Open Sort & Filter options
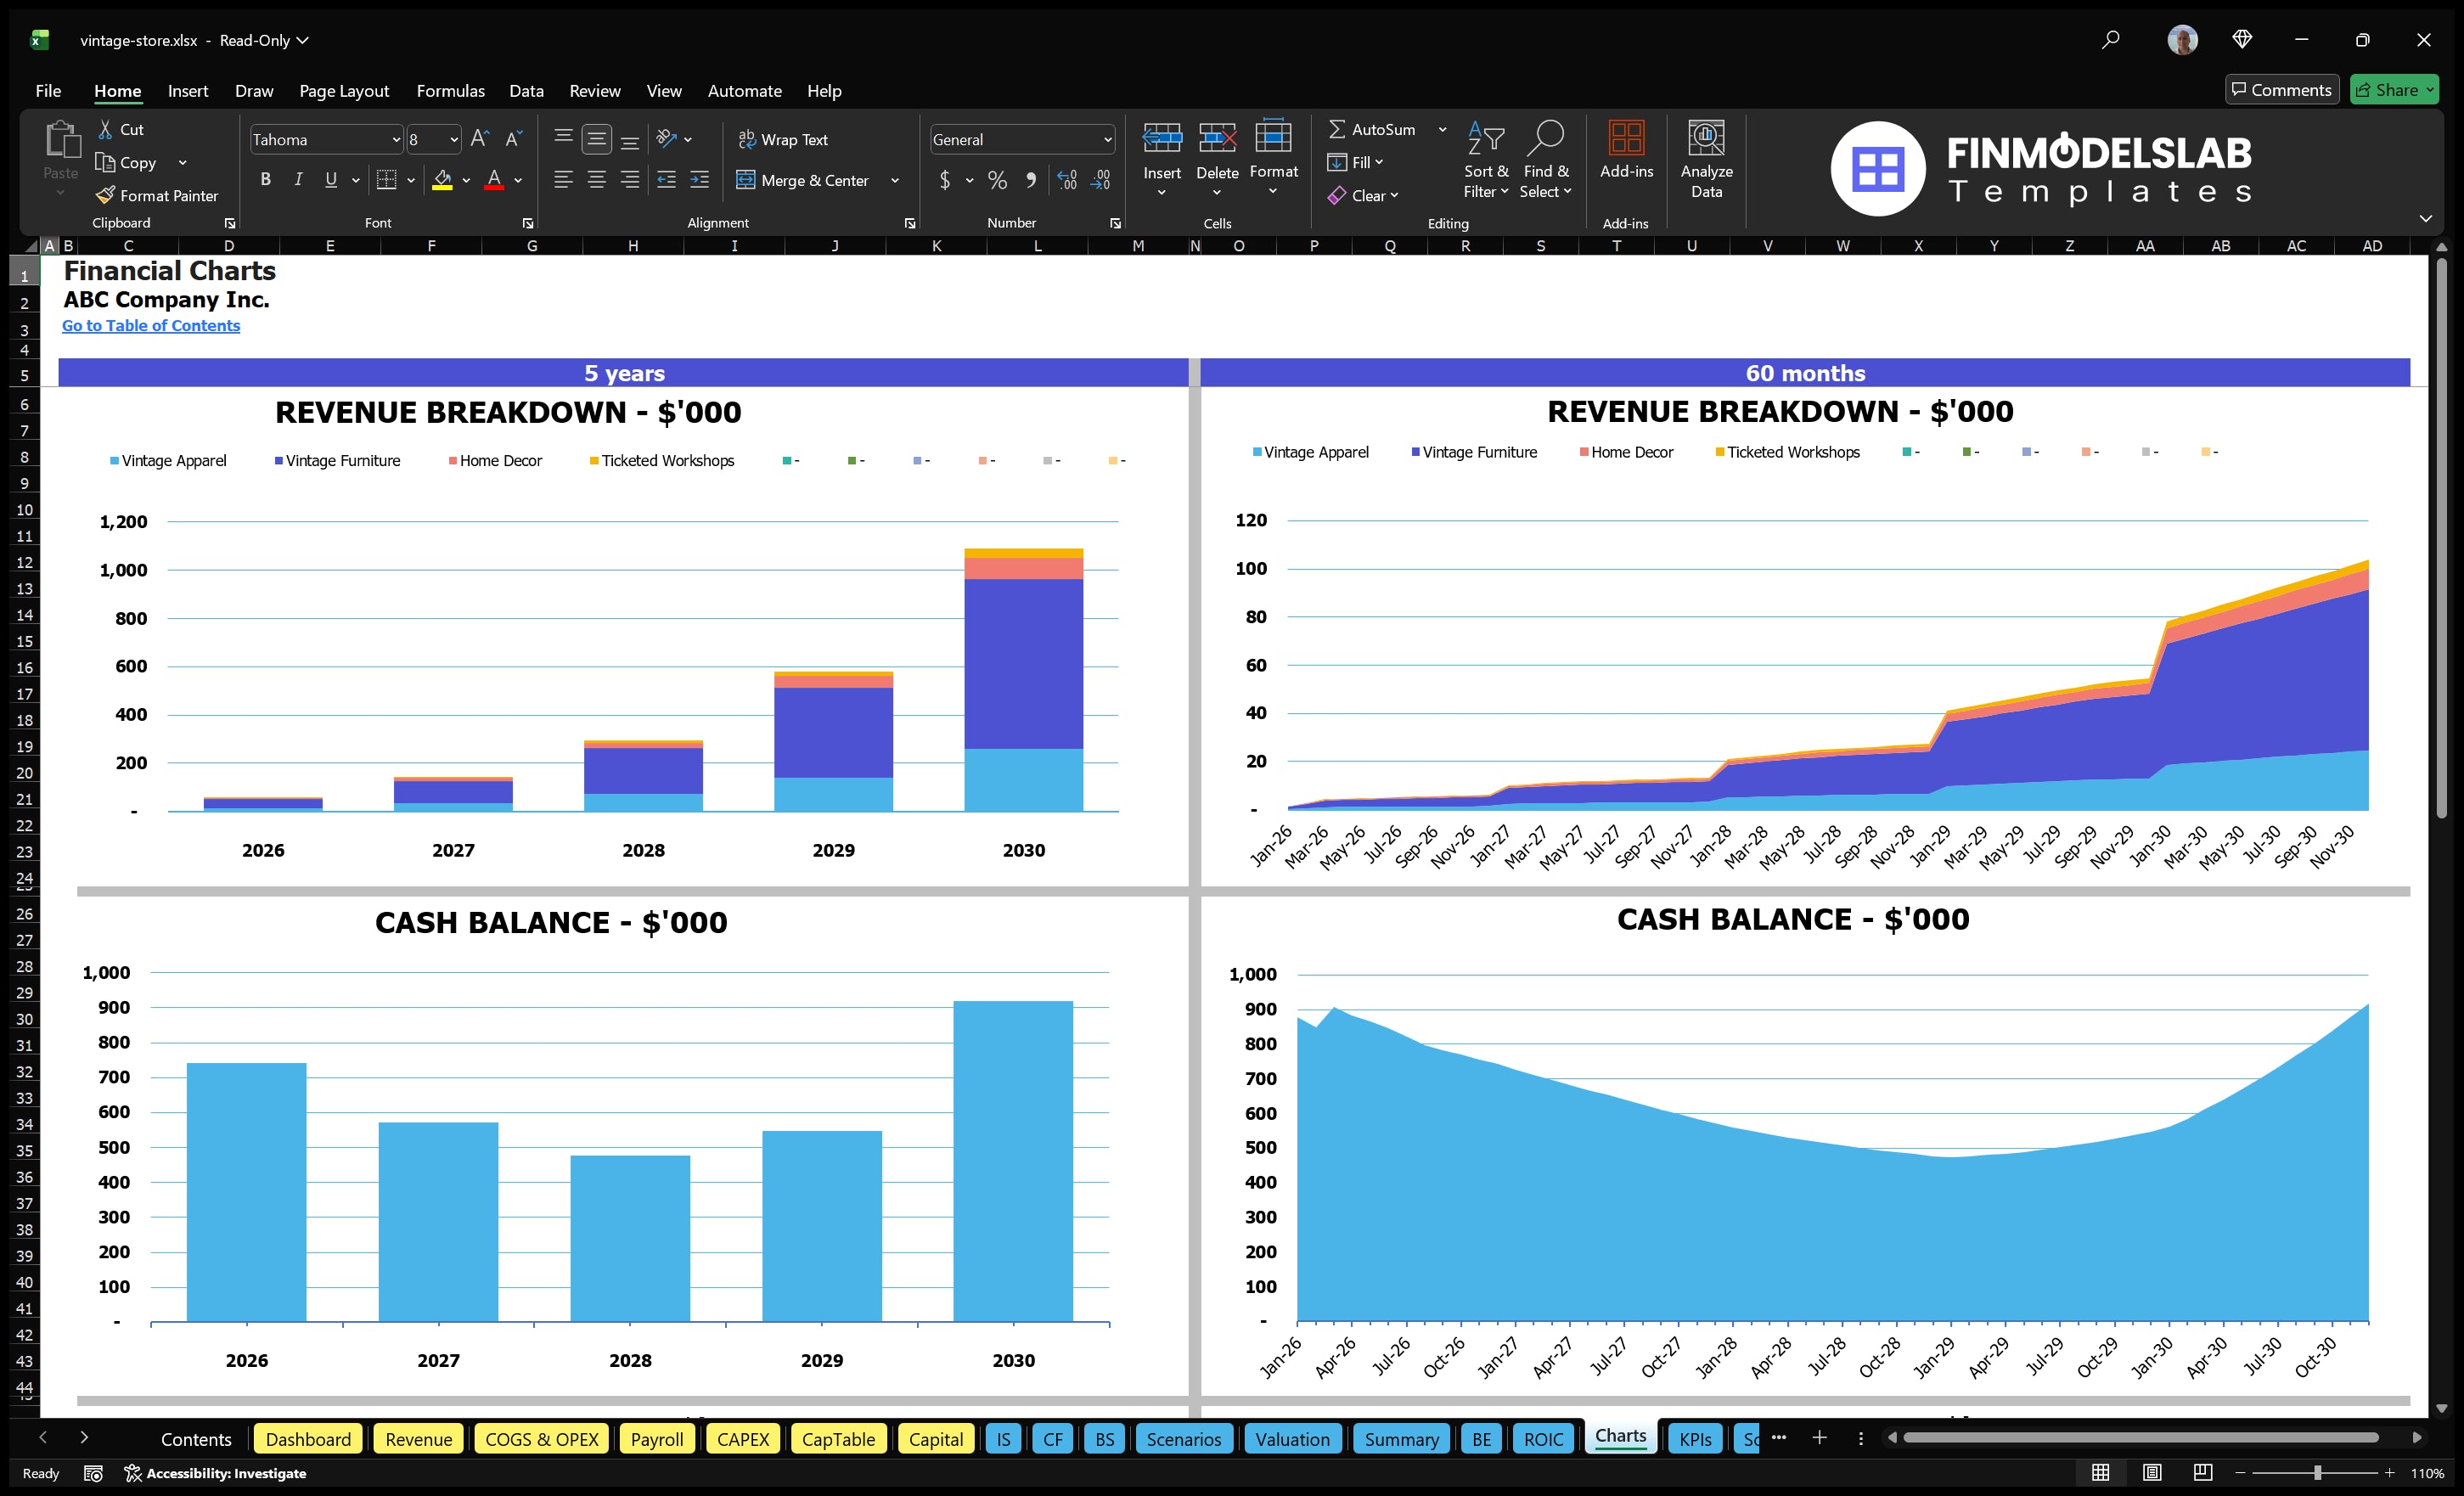 1486,160
